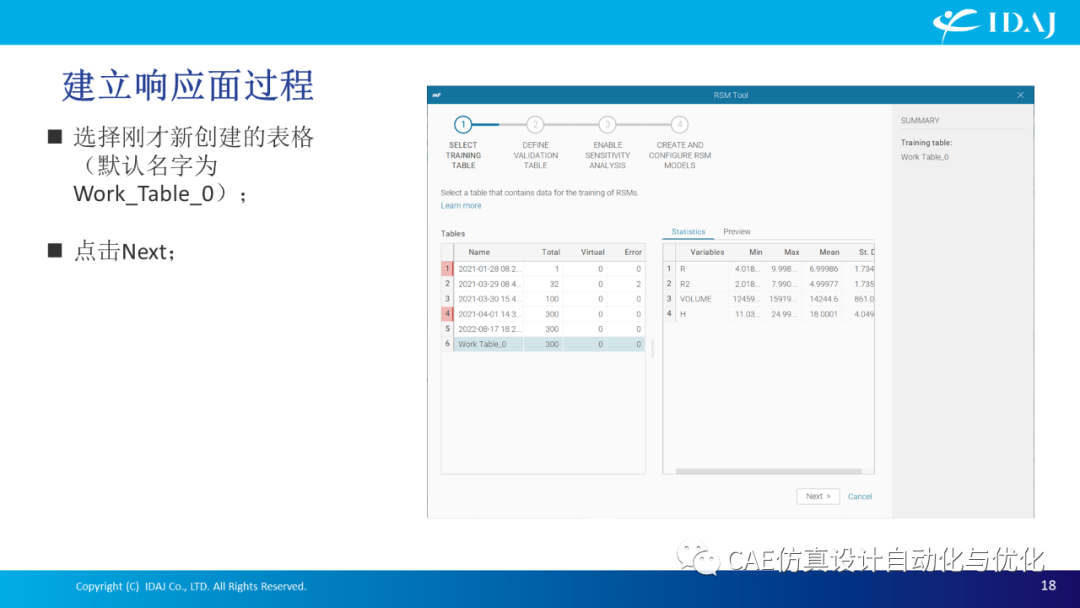
Task: Click step 3 Enable Sensitivity Analysis circle
Action: (607, 125)
